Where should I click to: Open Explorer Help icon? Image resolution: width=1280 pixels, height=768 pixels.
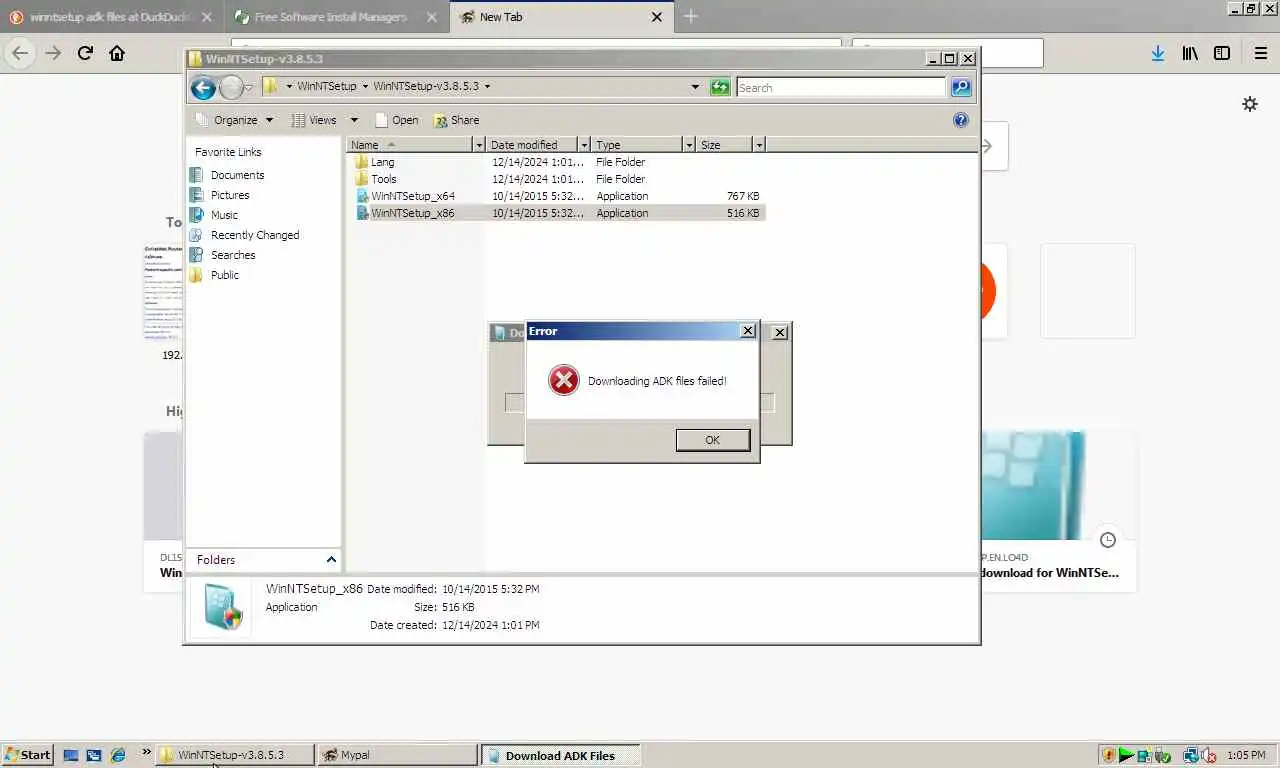click(x=961, y=120)
